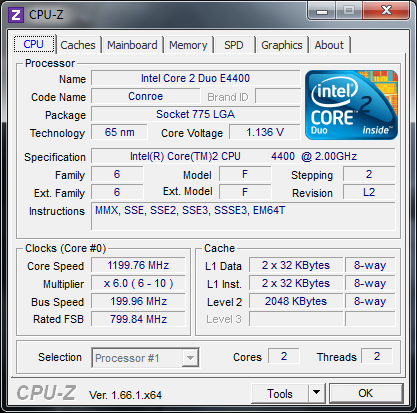The width and height of the screenshot is (417, 414).
Task: Minimize the CPU-Z window
Action: tap(322, 11)
